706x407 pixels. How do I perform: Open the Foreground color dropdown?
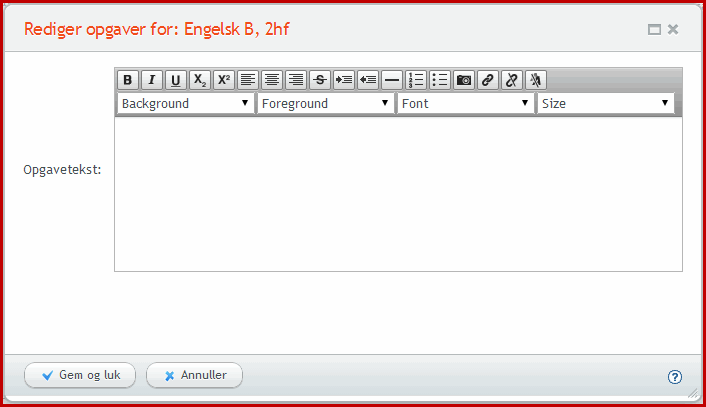(x=326, y=104)
